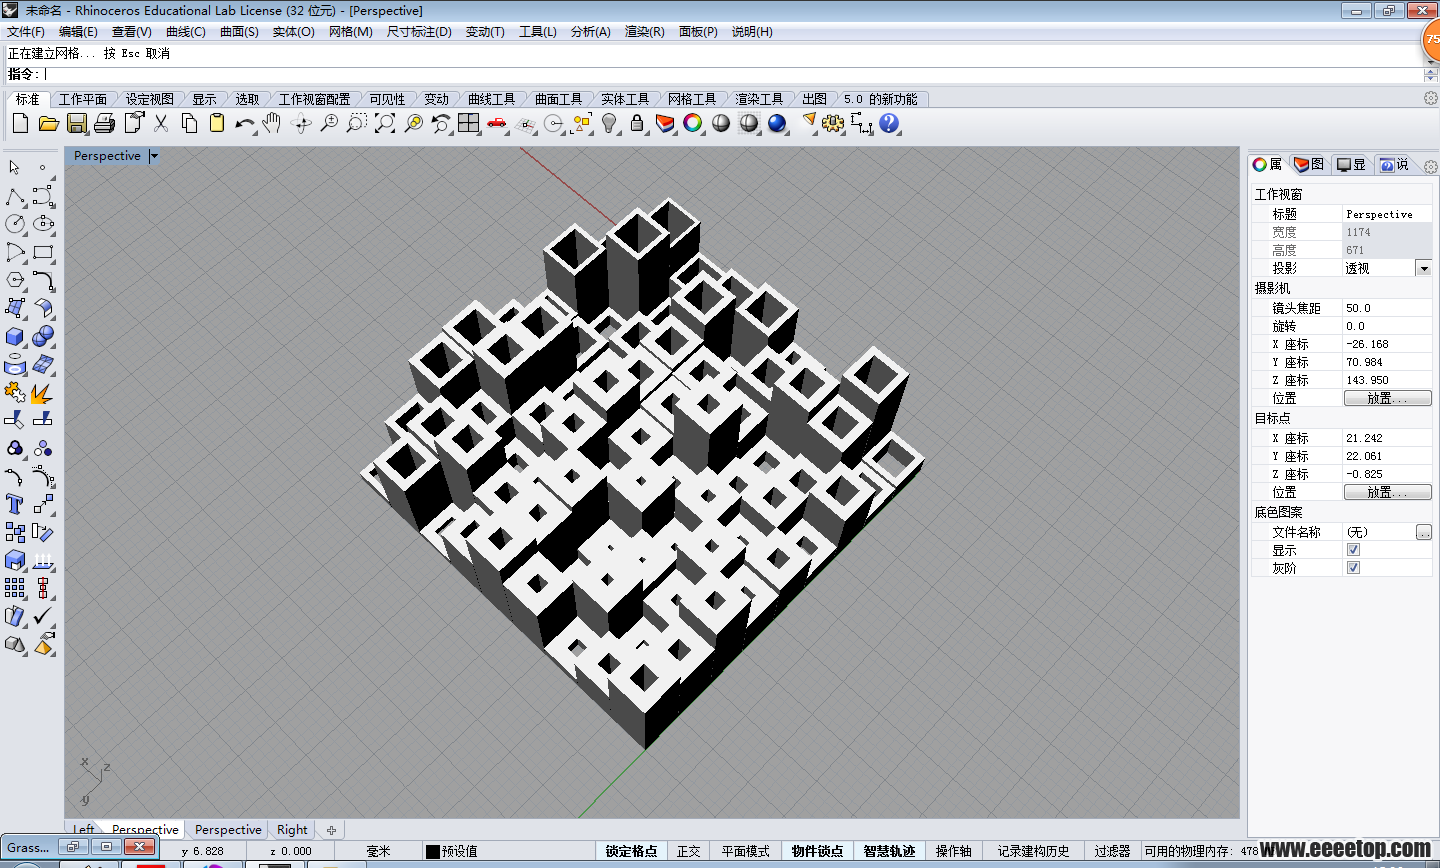The image size is (1440, 868).
Task: Toggle 记录建构历史 in status bar
Action: click(x=1034, y=851)
